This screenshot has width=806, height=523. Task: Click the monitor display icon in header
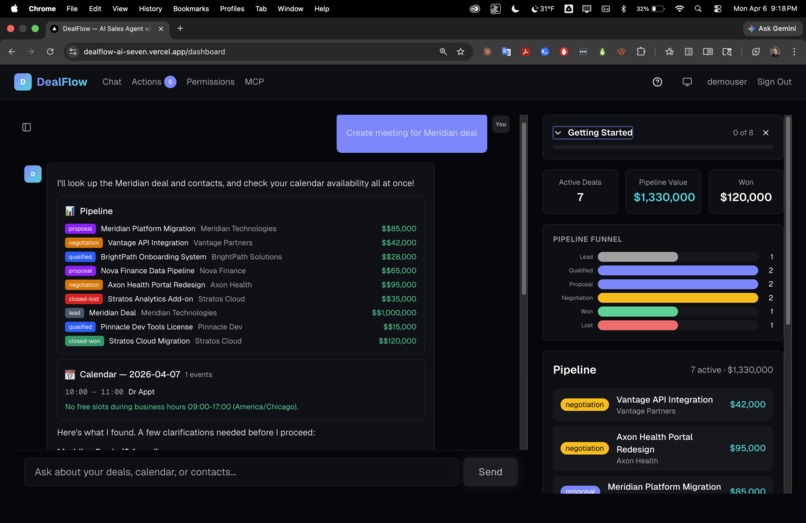(x=687, y=82)
